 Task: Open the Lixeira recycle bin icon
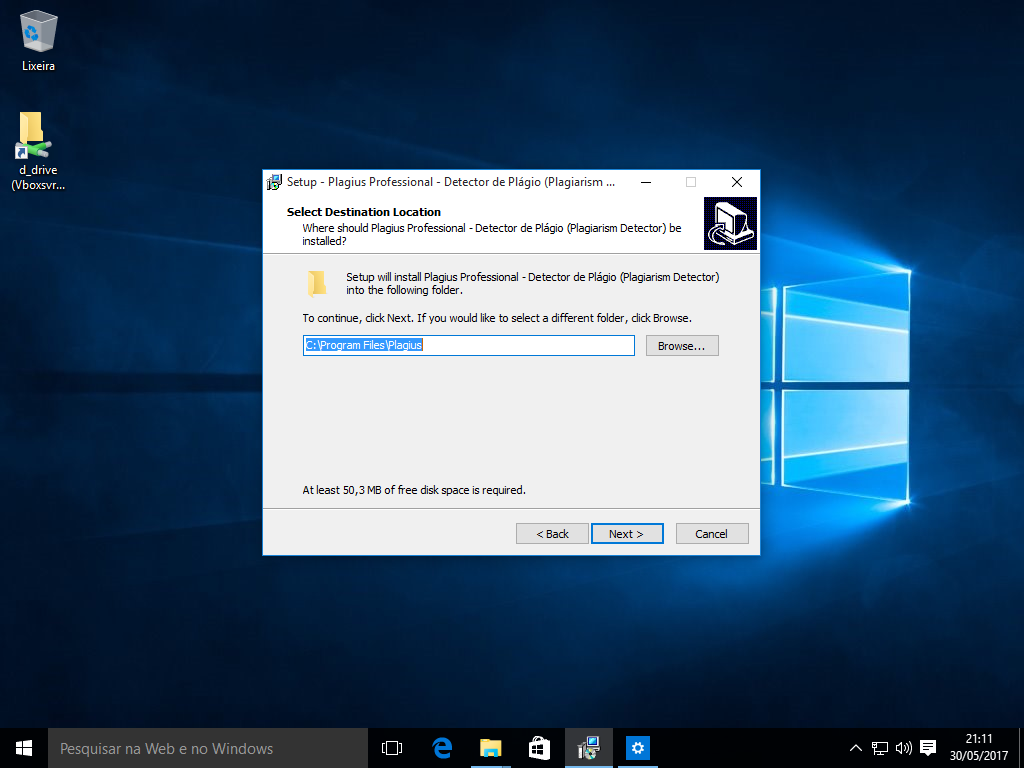click(x=37, y=33)
